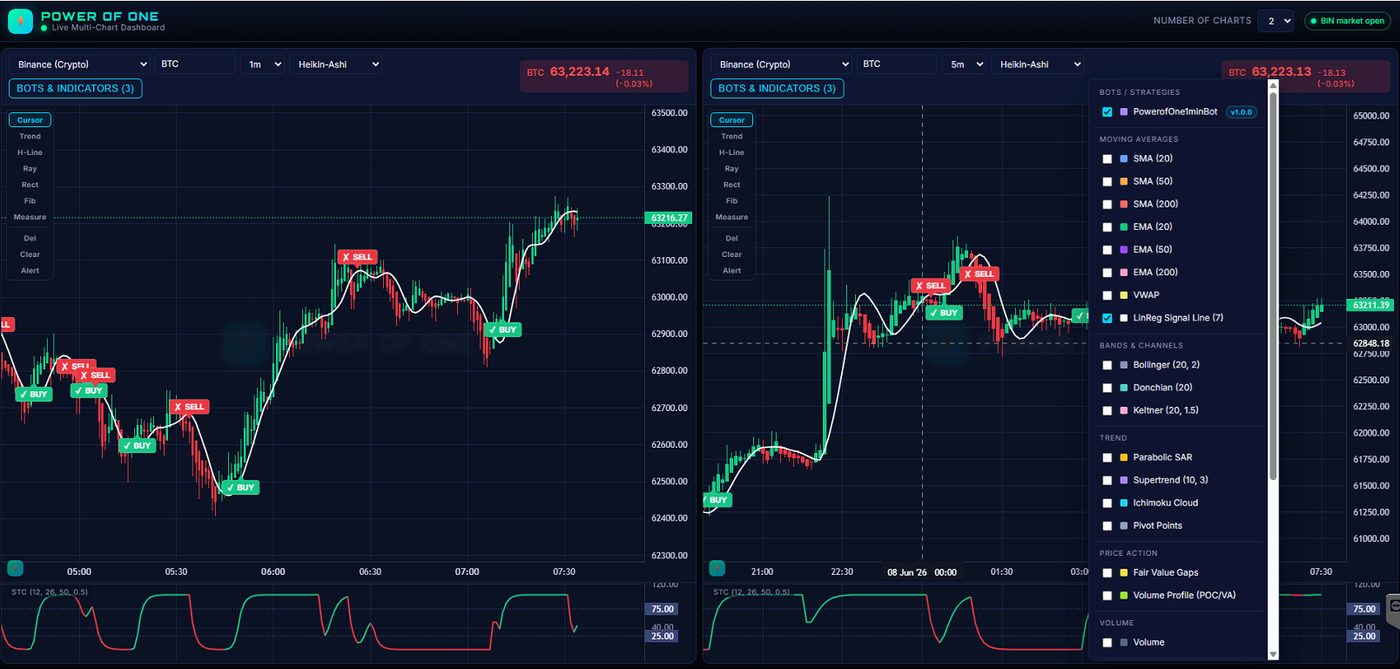Select Trend tool on the 1m chart
Screen dimensions: 1400x669
pyautogui.click(x=31, y=136)
